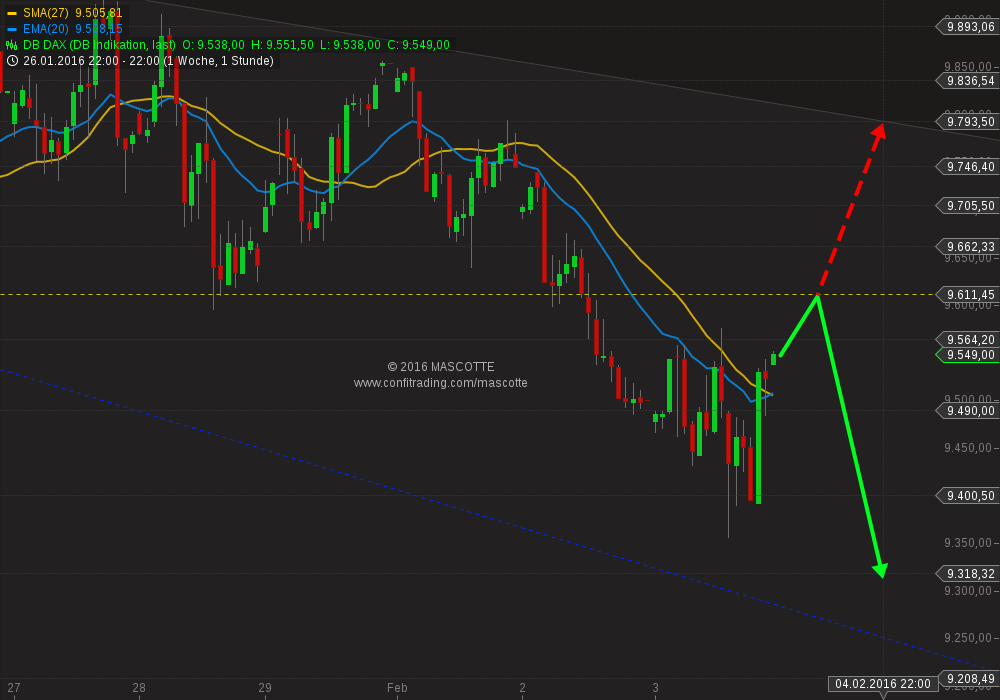Click the date label 29 on time axis
Viewport: 1000px width, 700px height.
coord(265,688)
